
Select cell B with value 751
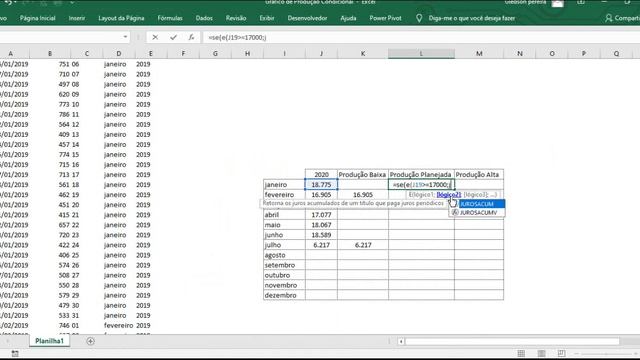[50, 64]
